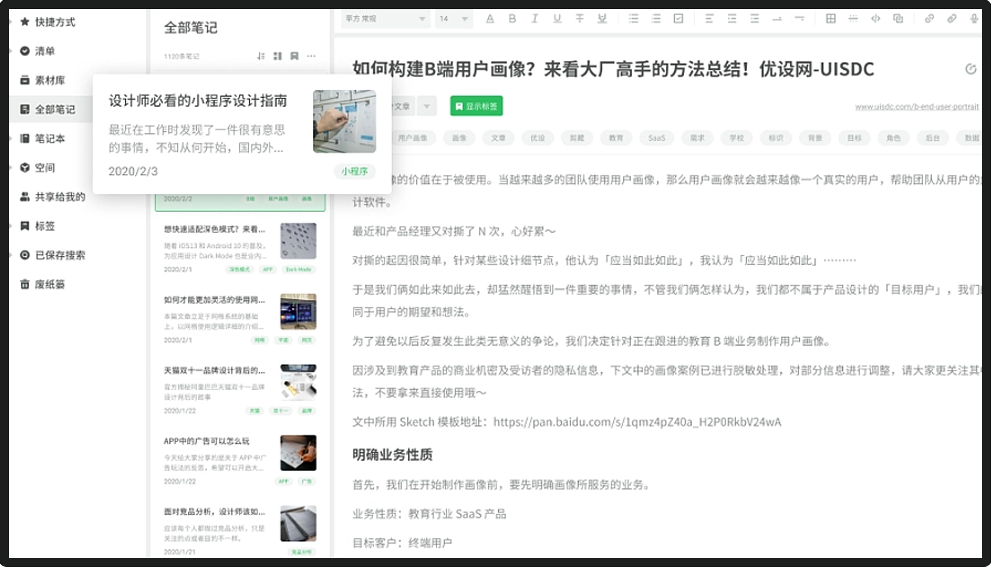Screen dimensions: 991x567
Task: Toggle the bulleted list formatting
Action: point(634,18)
